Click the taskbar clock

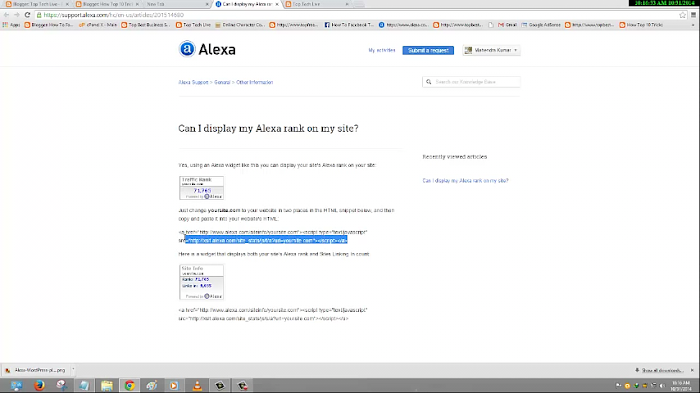[681, 386]
